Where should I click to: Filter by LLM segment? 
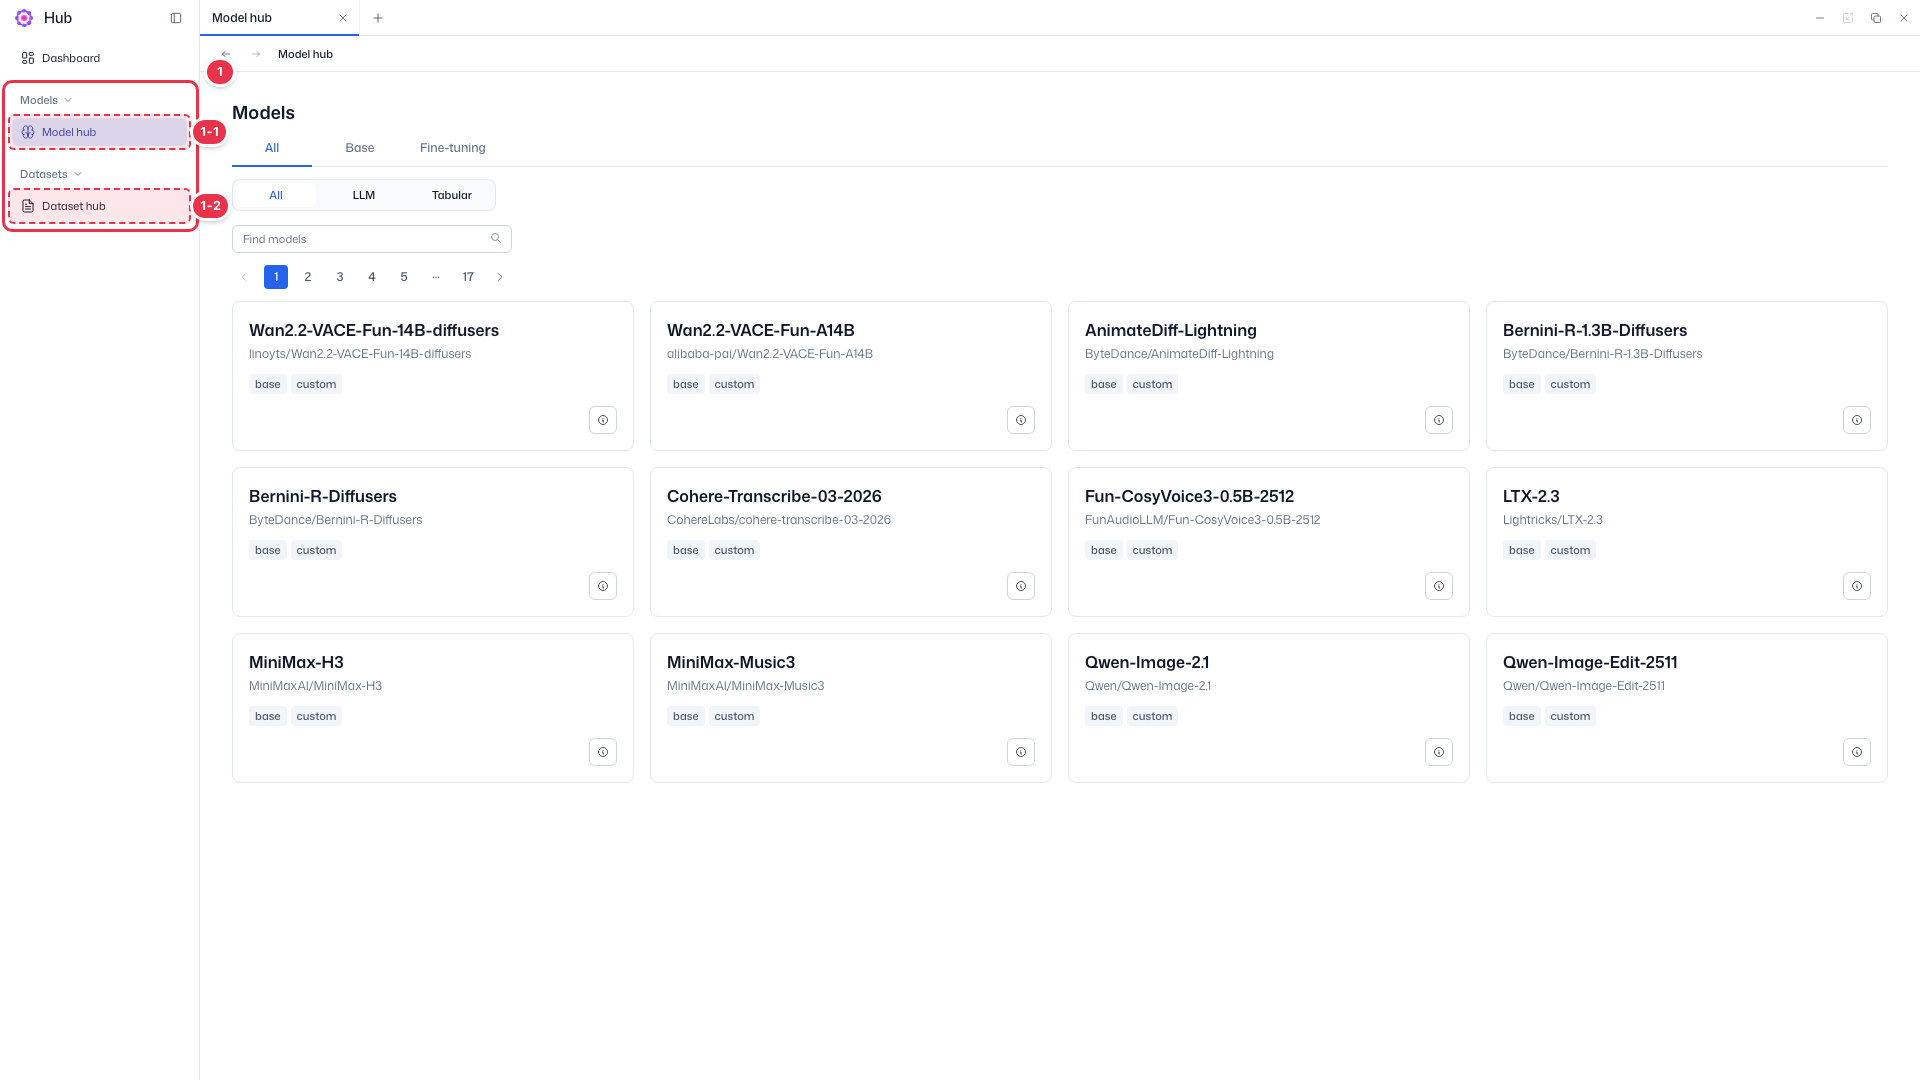(364, 195)
